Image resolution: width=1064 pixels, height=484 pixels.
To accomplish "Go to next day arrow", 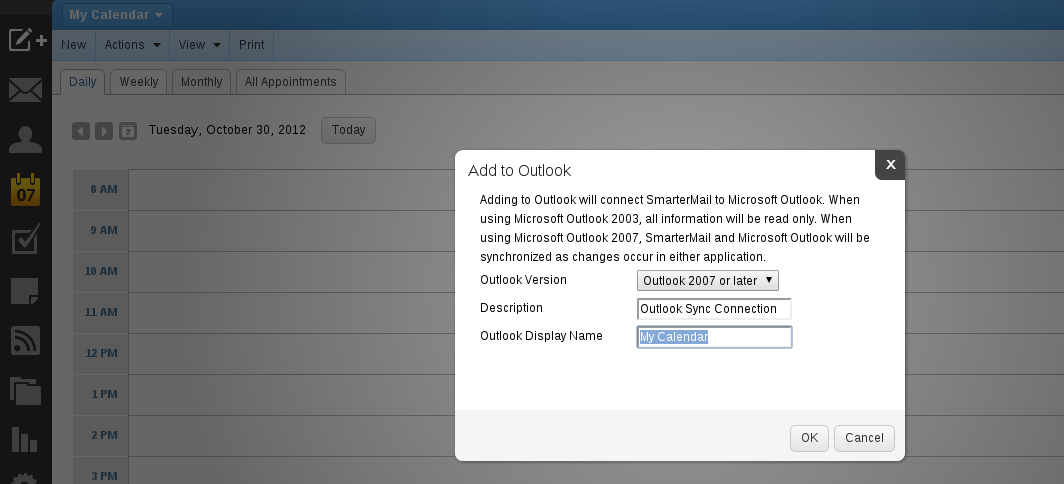I will click(x=104, y=131).
